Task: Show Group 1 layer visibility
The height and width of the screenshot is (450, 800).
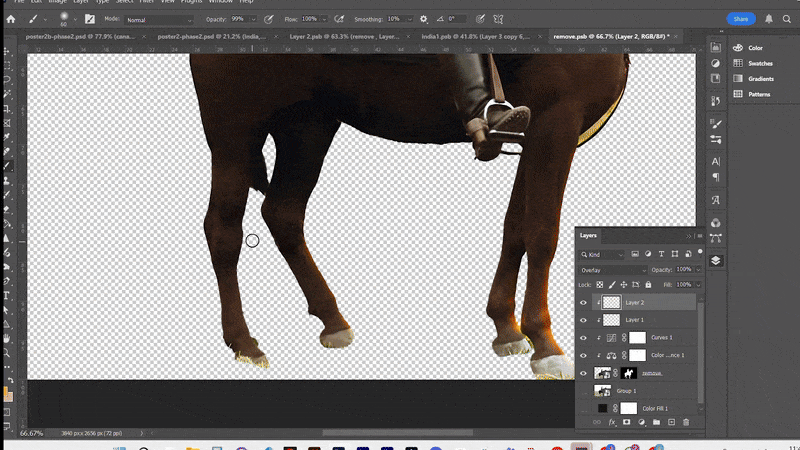Action: point(583,391)
